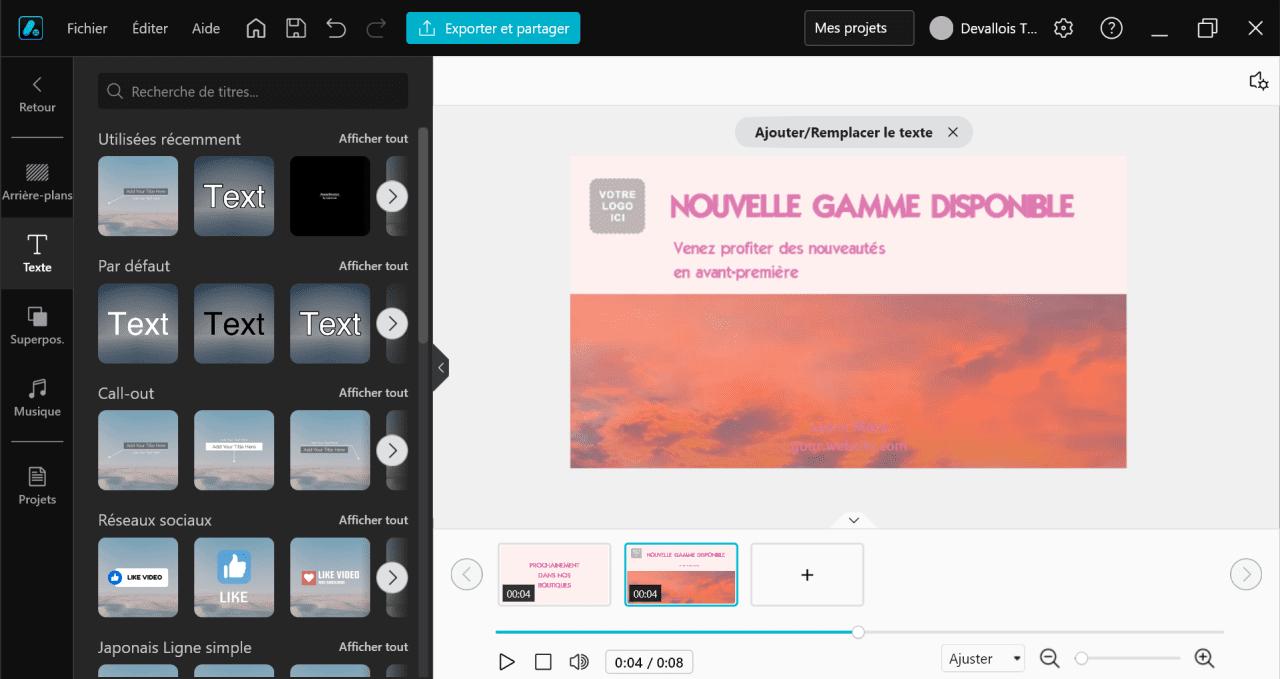The height and width of the screenshot is (679, 1280).
Task: Redo the last undone action
Action: tap(376, 28)
